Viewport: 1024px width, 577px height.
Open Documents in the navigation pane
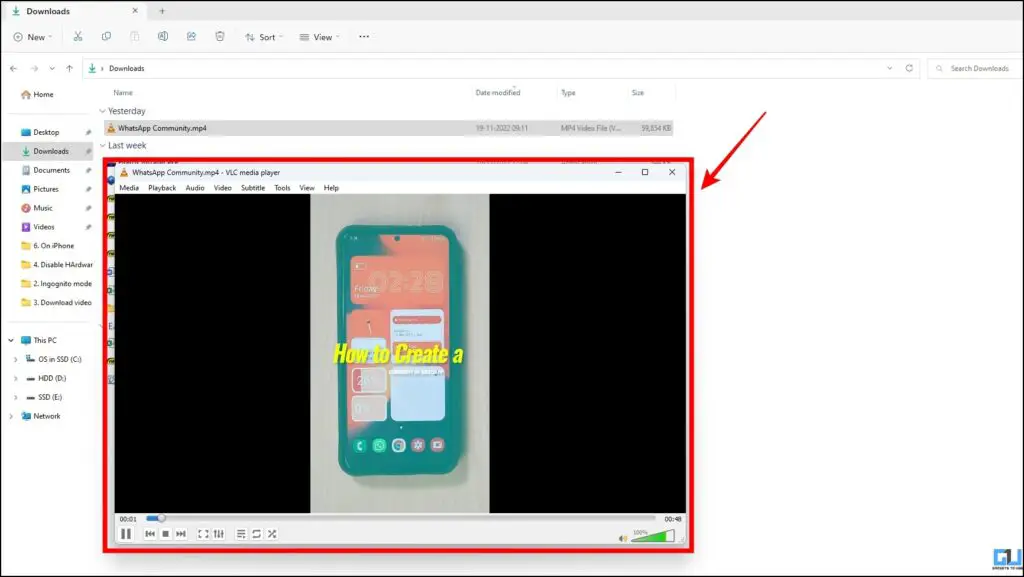(x=46, y=170)
